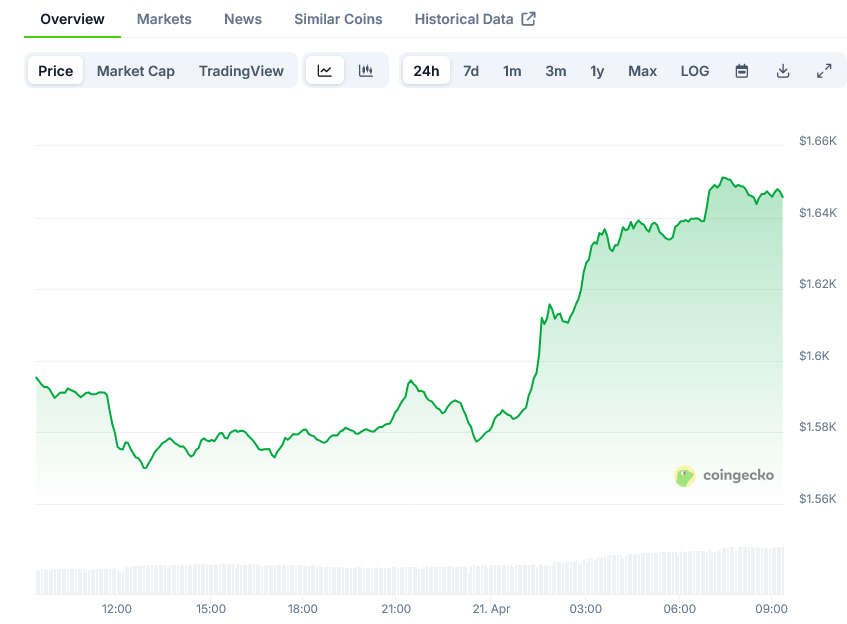Switch to line chart view icon
Image resolution: width=847 pixels, height=624 pixels.
pyautogui.click(x=325, y=71)
